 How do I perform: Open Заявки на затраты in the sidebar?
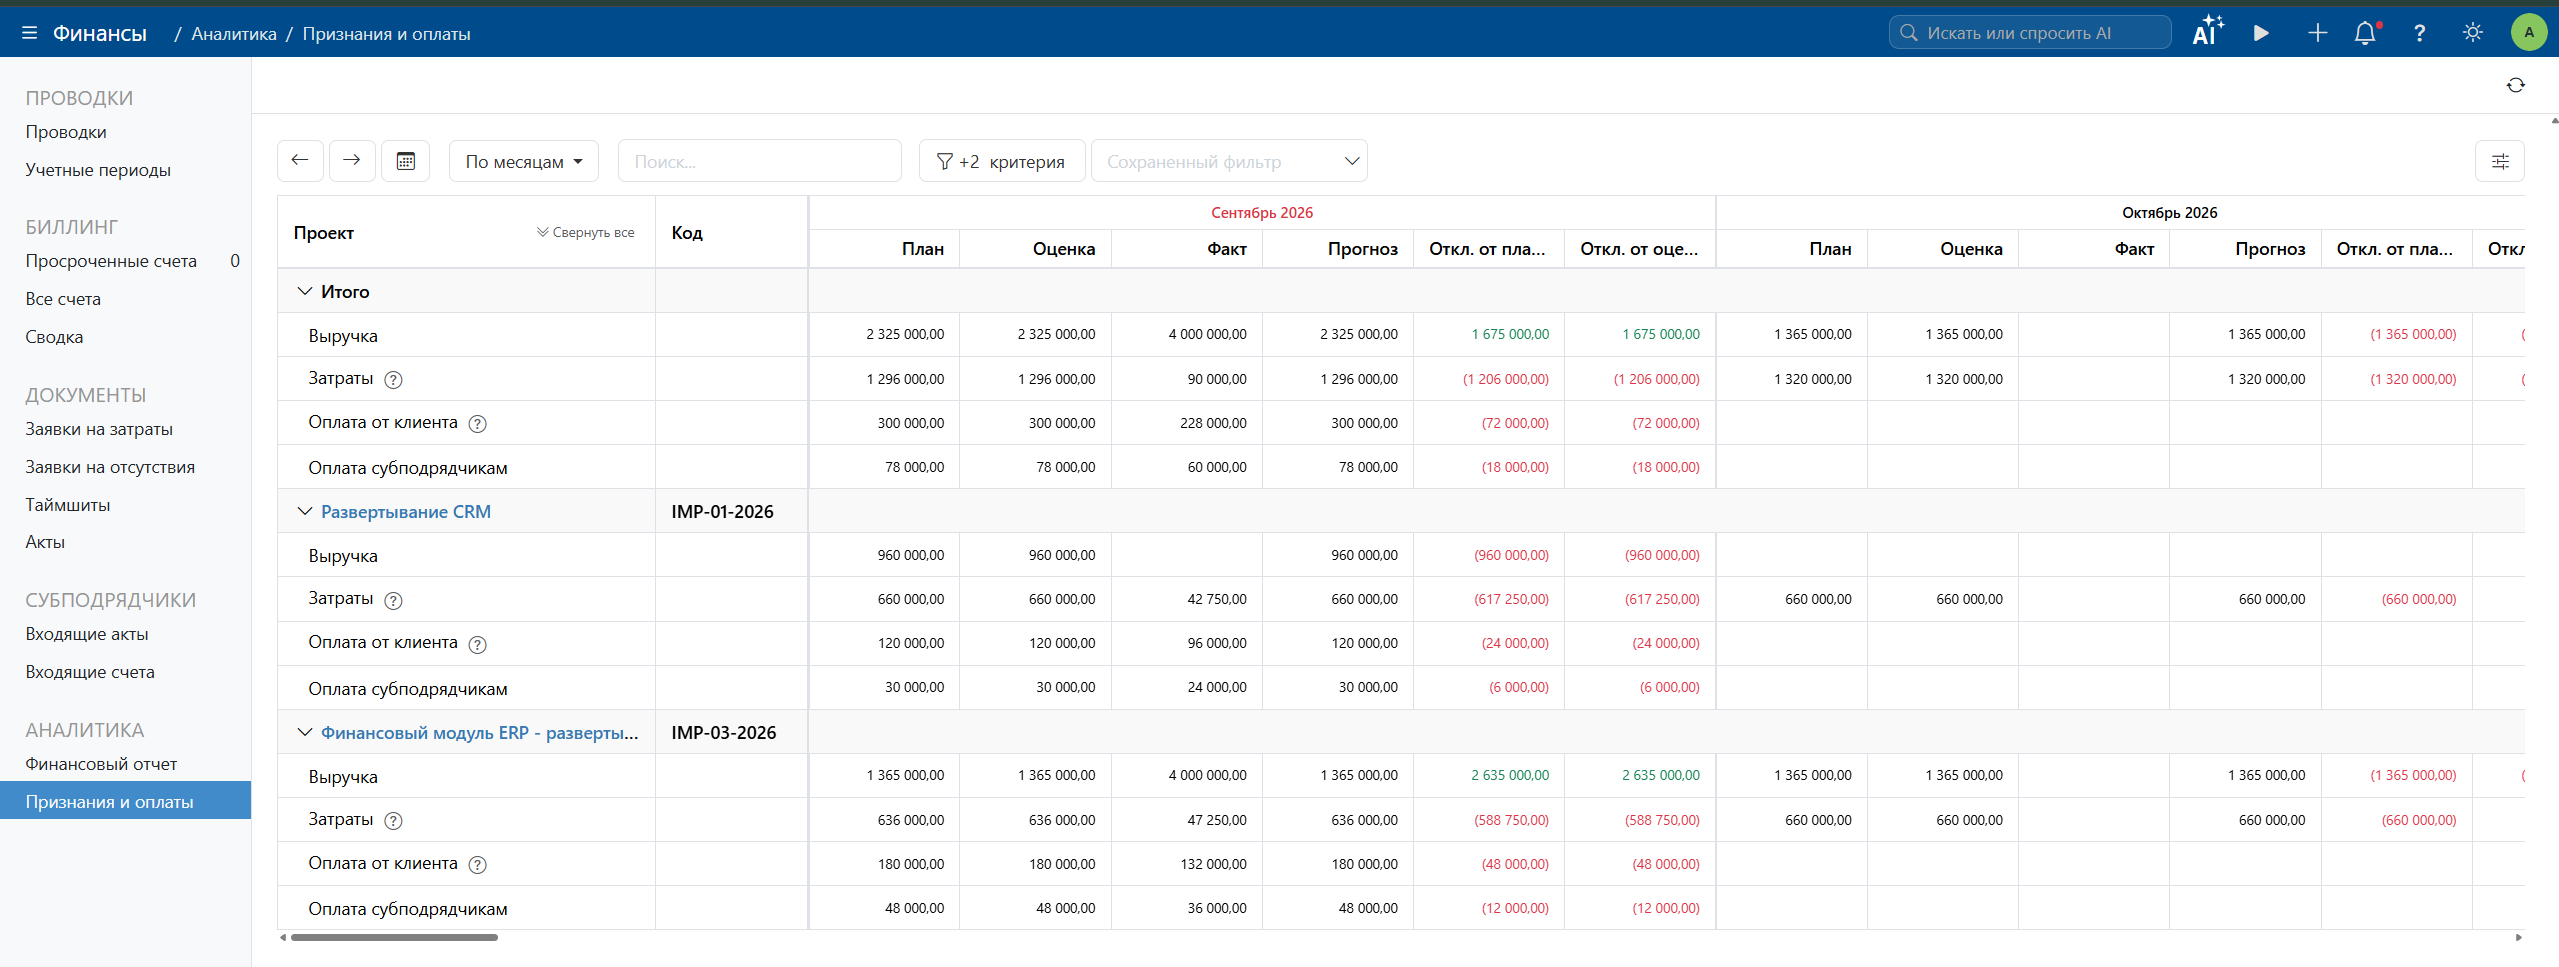99,429
